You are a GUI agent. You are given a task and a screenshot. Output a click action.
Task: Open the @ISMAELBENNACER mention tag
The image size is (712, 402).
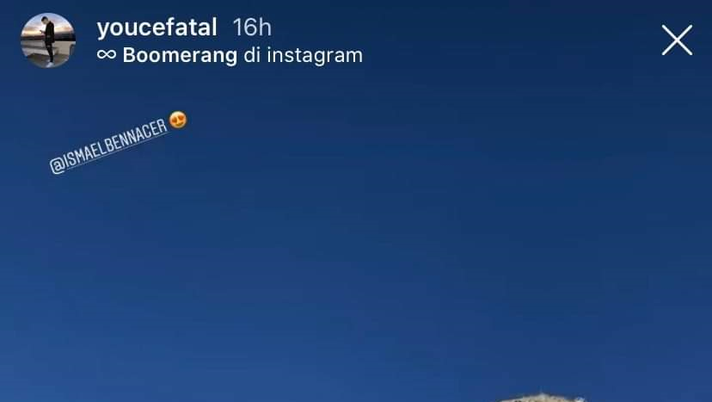click(x=109, y=146)
